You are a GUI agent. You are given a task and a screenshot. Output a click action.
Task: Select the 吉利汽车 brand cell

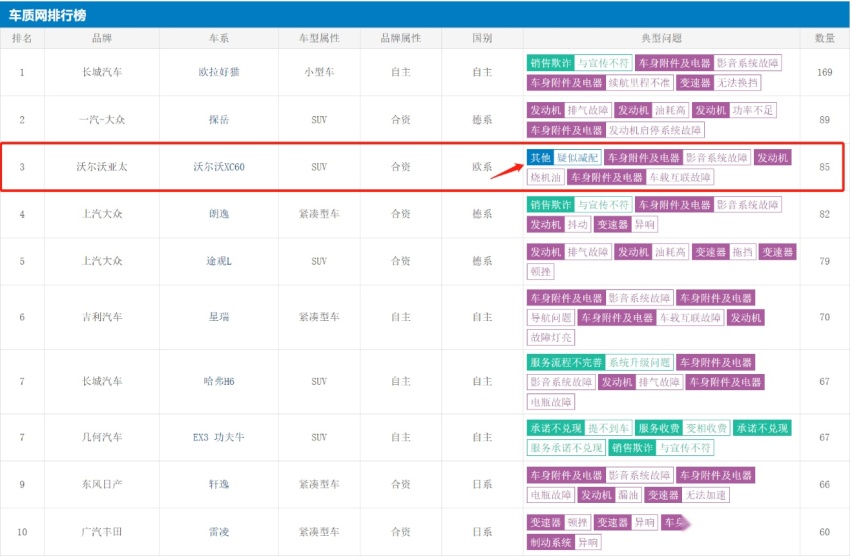click(x=102, y=317)
